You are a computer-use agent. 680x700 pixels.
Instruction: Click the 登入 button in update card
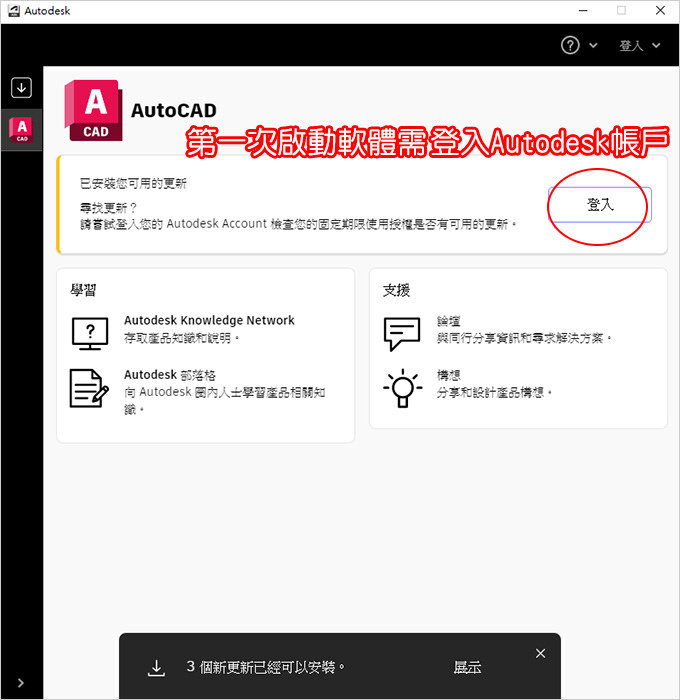[600, 204]
